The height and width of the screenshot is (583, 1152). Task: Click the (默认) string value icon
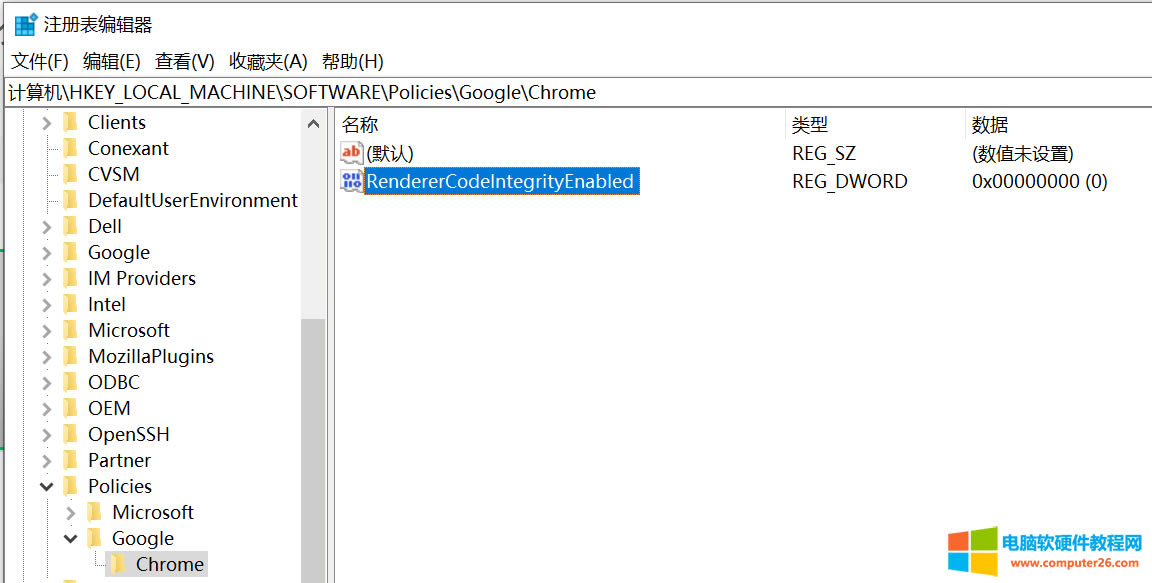point(351,153)
